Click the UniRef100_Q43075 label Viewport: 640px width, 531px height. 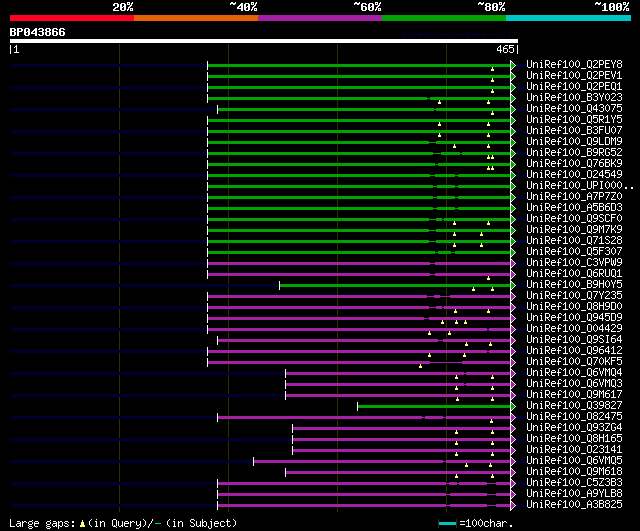(x=574, y=109)
